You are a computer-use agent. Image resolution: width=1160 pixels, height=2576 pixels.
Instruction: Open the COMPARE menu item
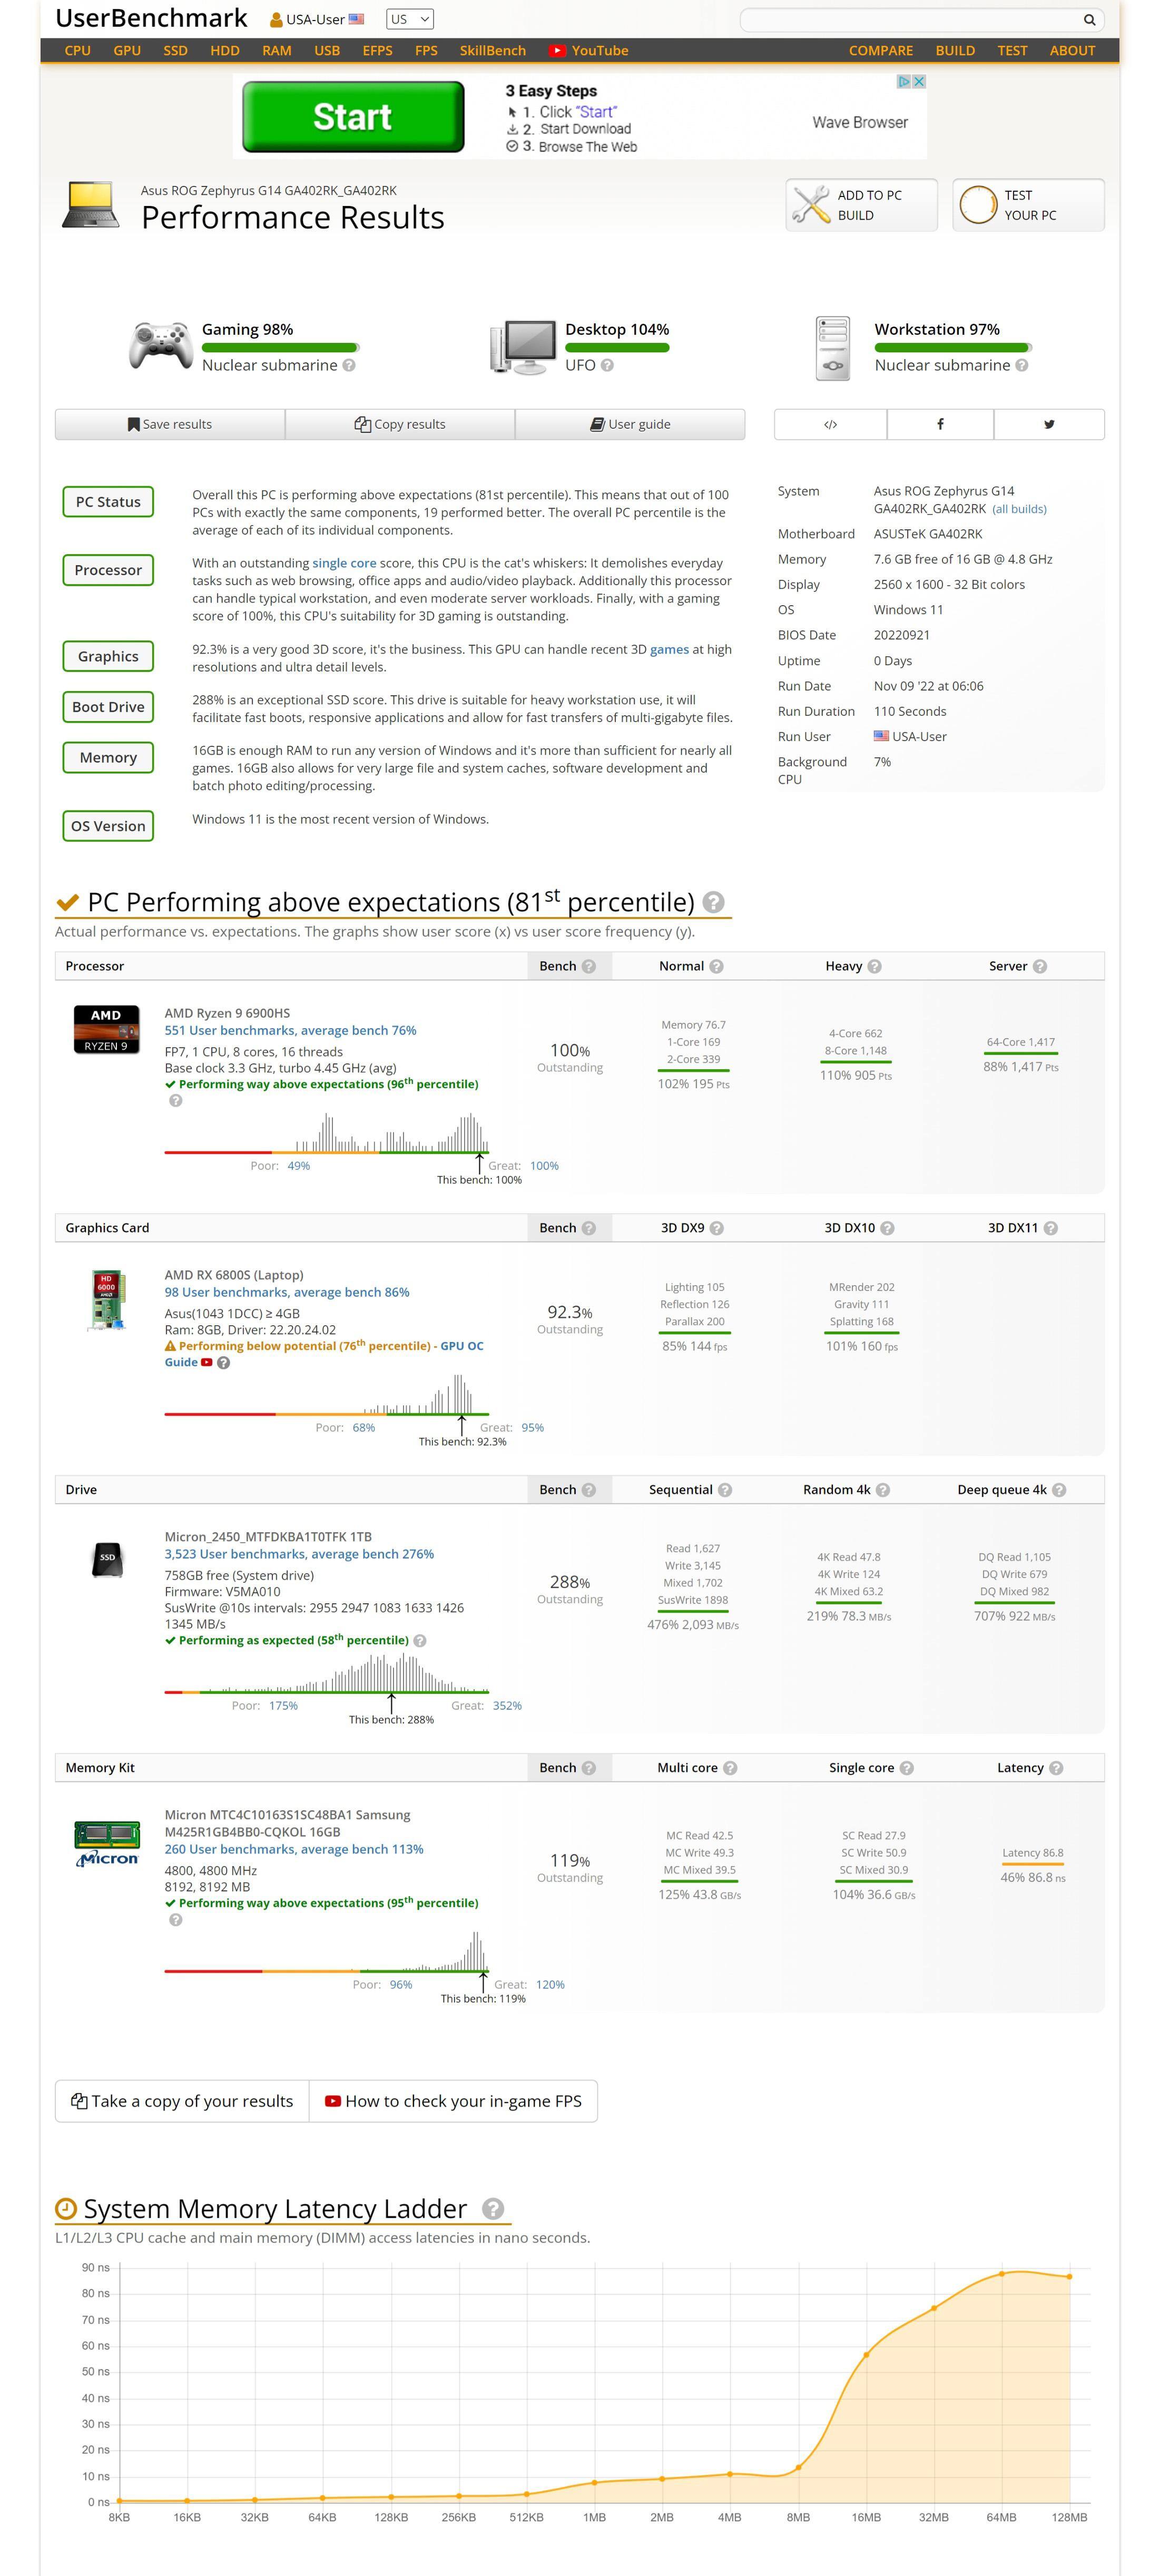pyautogui.click(x=880, y=50)
